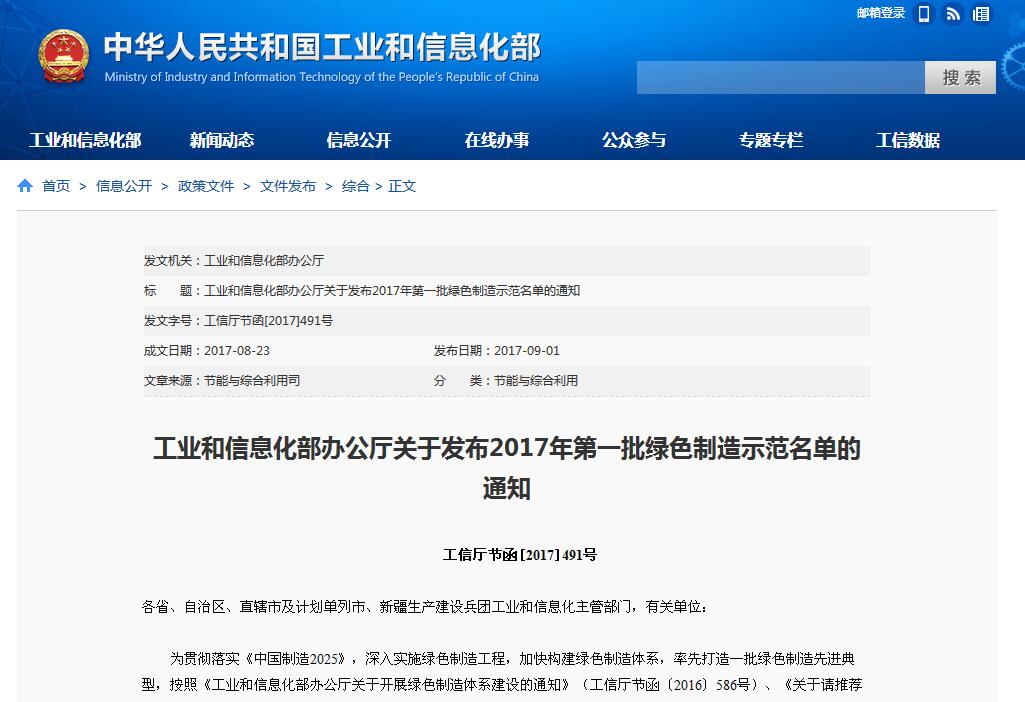Click 文件发布 breadcrumb link
Image resolution: width=1025 pixels, height=702 pixels.
(288, 186)
